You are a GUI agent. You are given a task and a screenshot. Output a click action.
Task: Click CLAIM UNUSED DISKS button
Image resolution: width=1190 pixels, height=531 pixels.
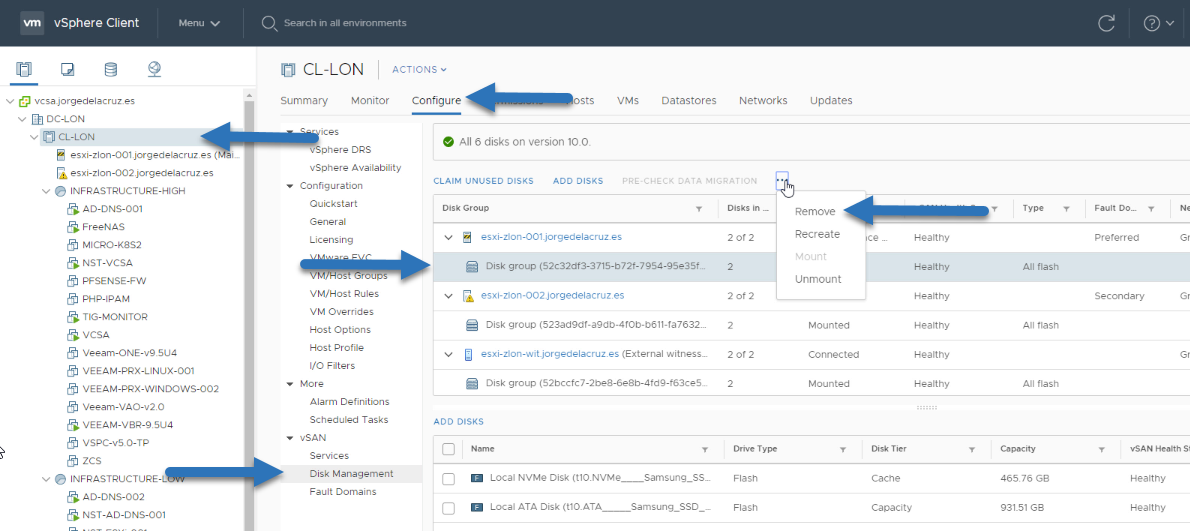click(483, 181)
